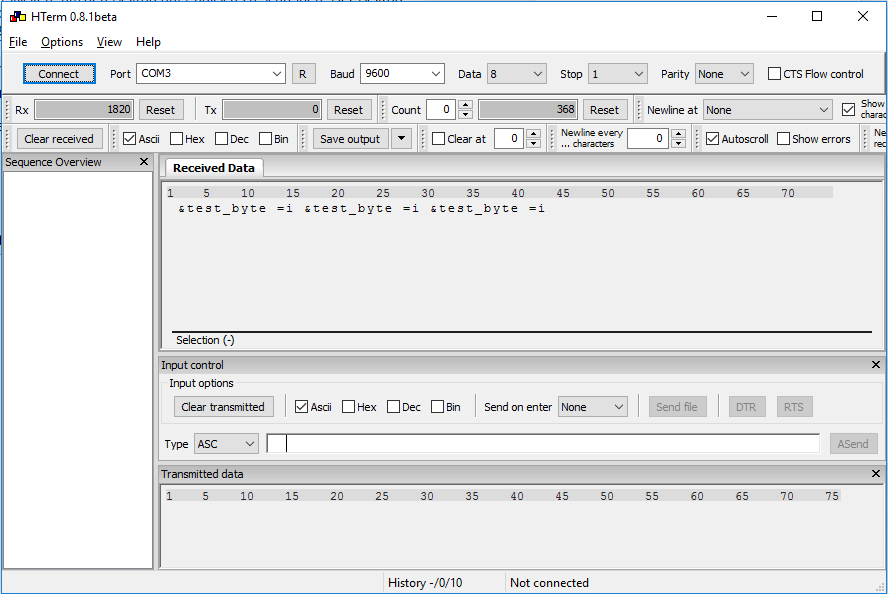The width and height of the screenshot is (888, 594).
Task: Increase the Count value with up arrow
Action: (x=465, y=105)
